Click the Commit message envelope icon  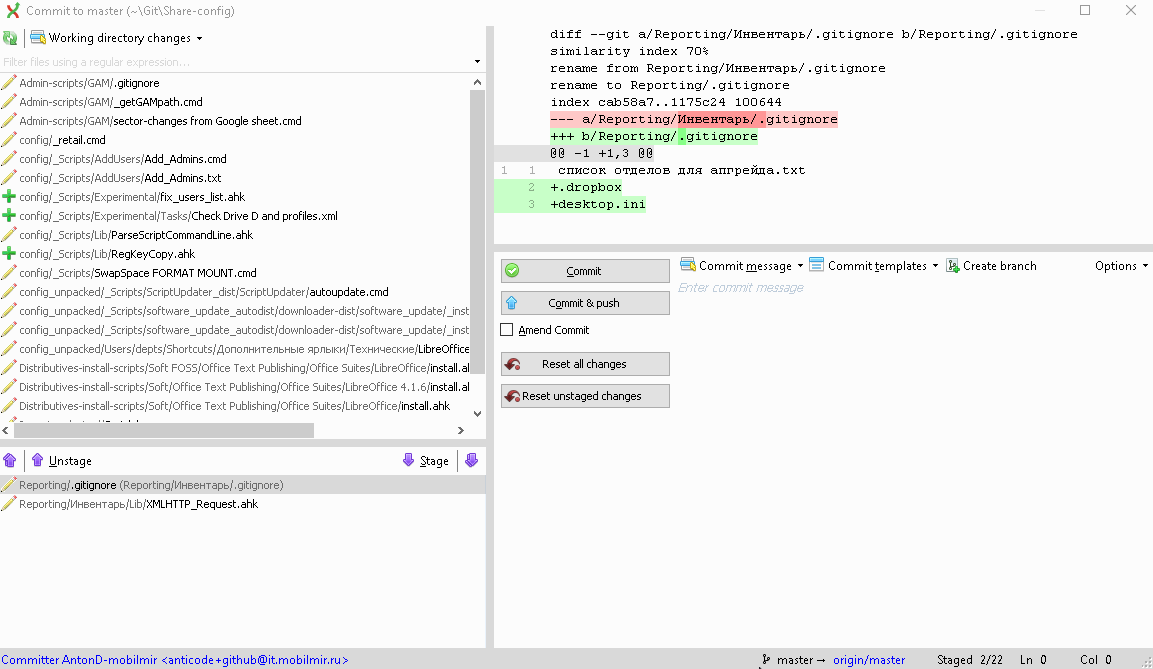(687, 265)
